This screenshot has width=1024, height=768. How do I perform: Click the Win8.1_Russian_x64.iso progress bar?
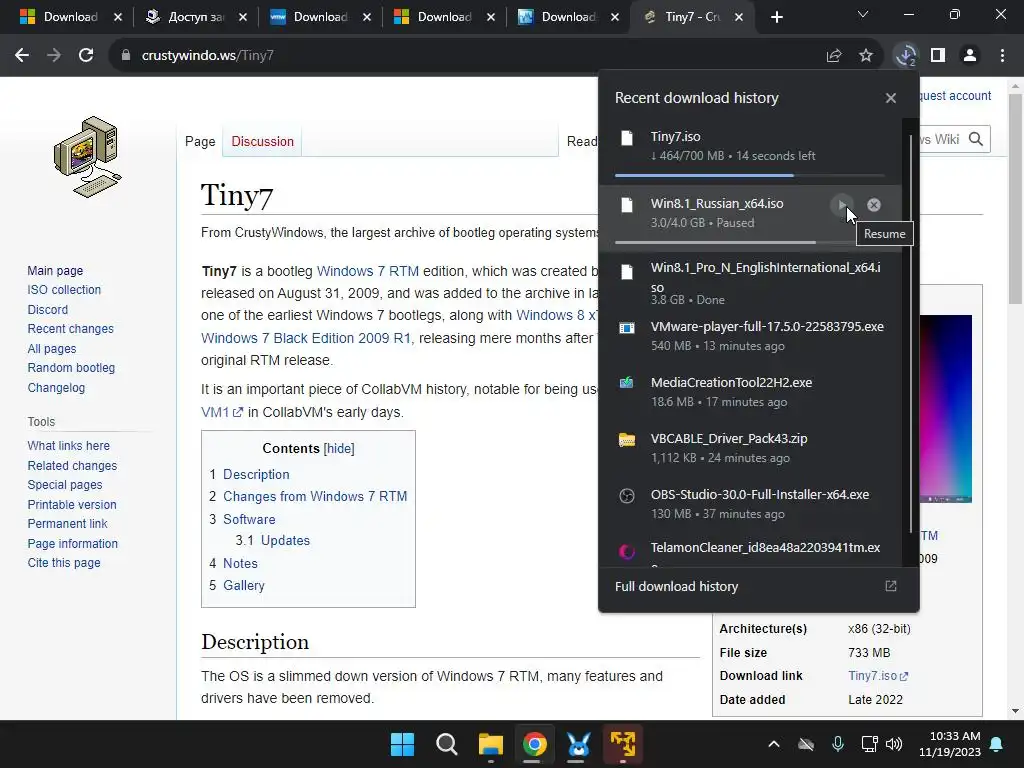(x=737, y=242)
